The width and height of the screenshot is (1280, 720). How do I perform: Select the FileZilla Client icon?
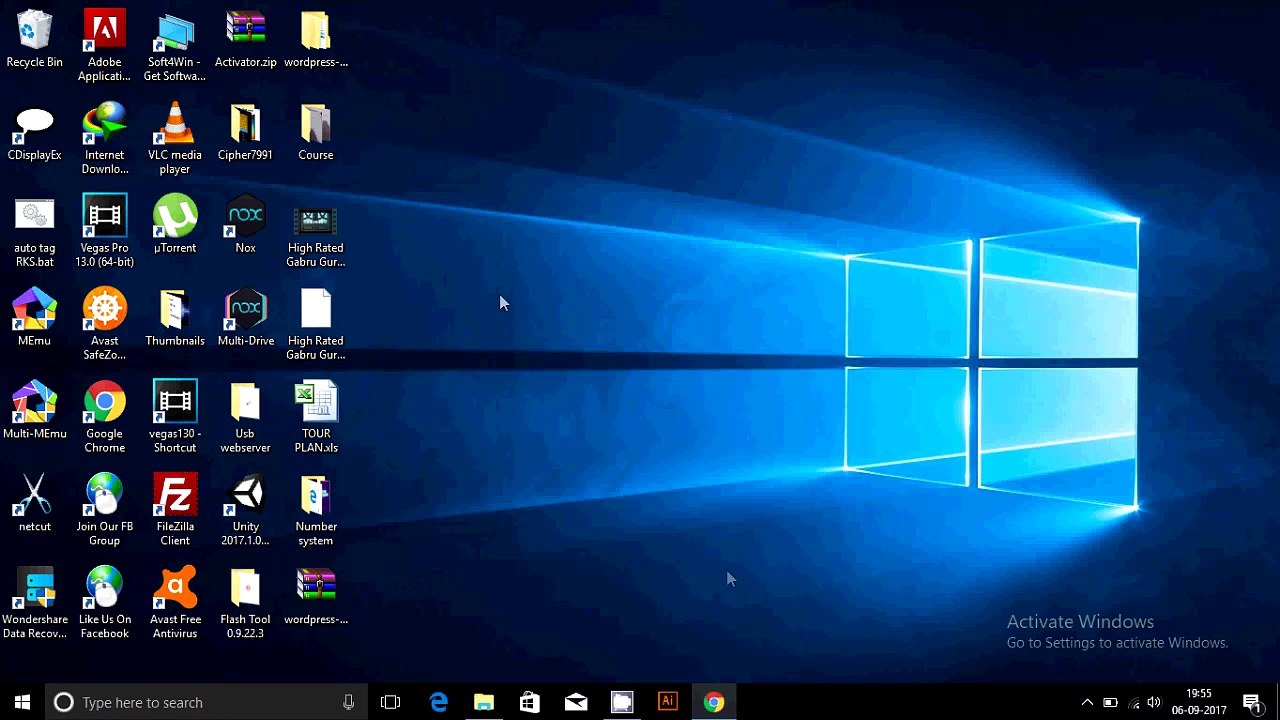coord(175,511)
